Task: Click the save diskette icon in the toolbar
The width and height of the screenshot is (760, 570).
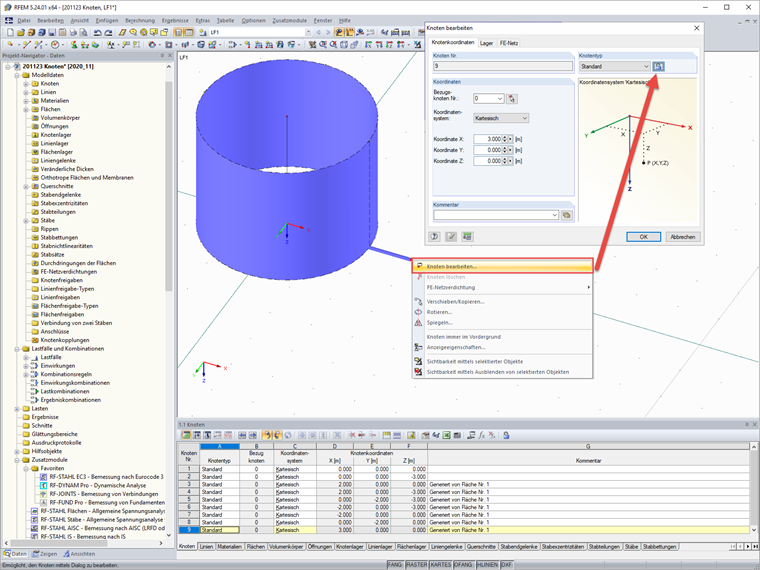Action: tap(52, 32)
